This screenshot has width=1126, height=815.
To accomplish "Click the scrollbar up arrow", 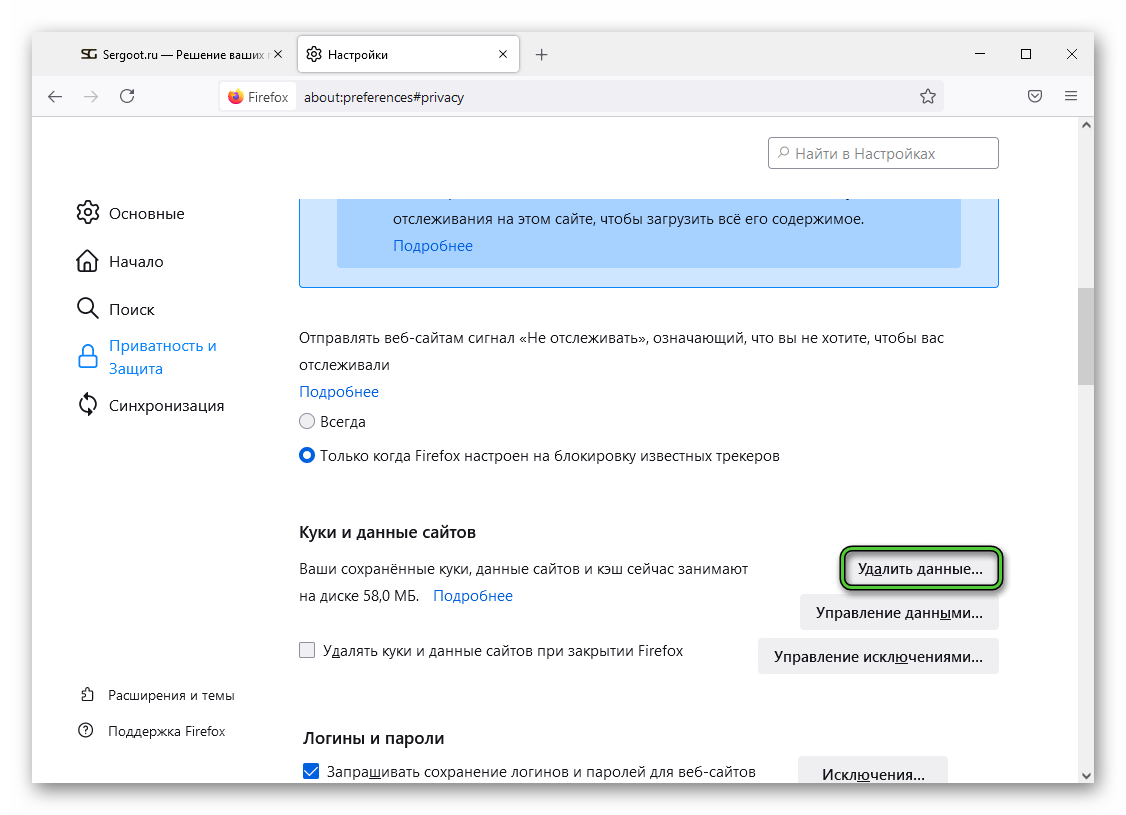I will 1086,125.
